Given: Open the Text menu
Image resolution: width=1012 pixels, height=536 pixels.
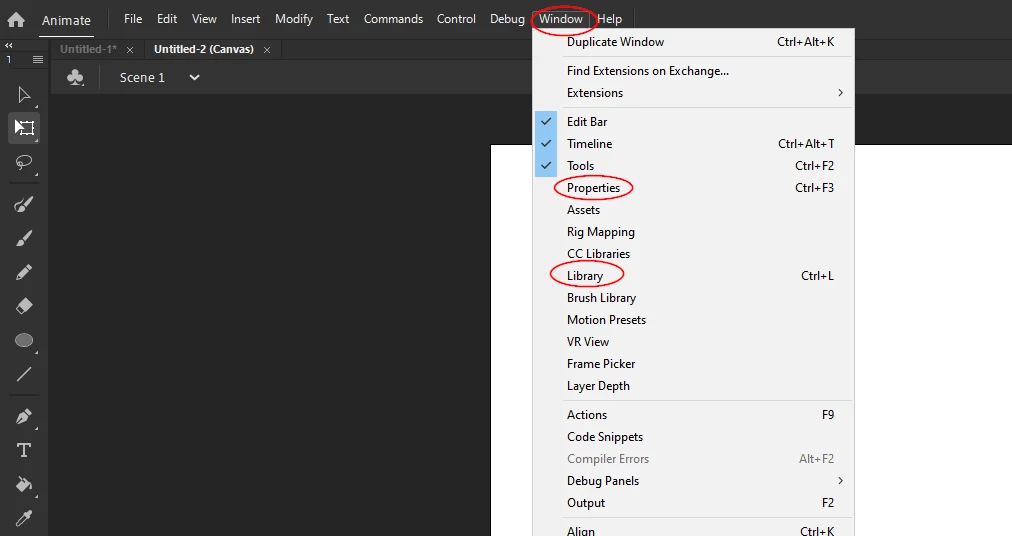Looking at the screenshot, I should (338, 19).
